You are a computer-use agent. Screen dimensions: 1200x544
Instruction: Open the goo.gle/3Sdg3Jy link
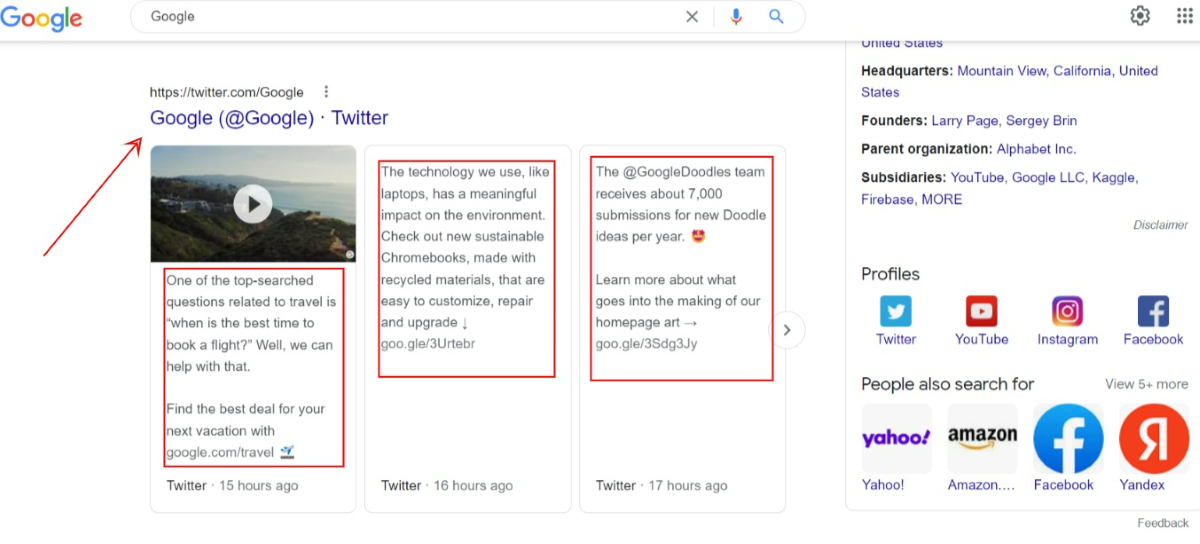tap(647, 344)
